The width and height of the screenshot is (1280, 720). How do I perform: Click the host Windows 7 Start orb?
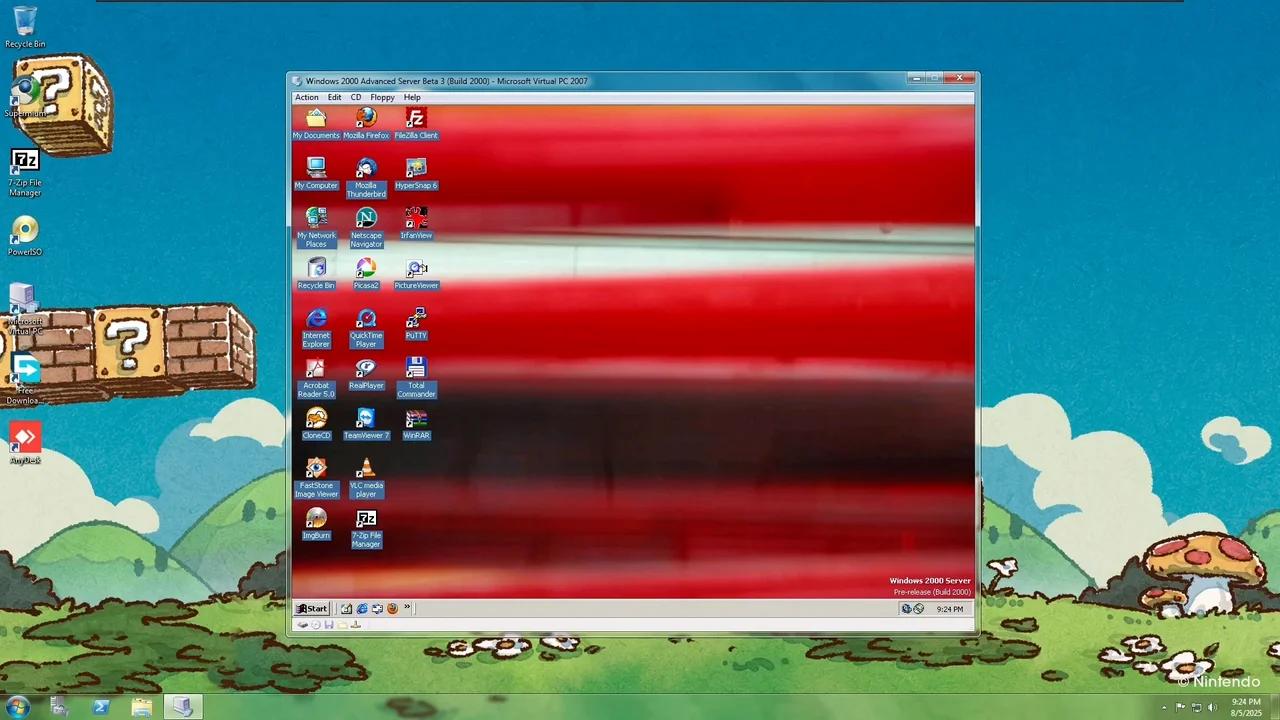[18, 707]
